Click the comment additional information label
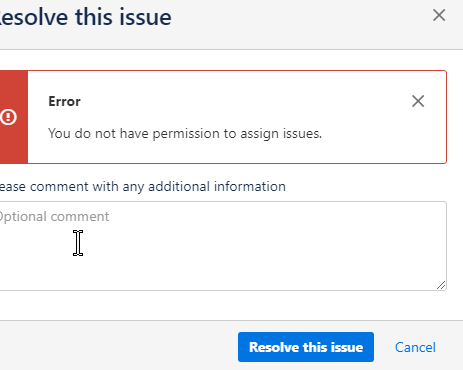Screen dimensions: 463x370 tap(143, 186)
